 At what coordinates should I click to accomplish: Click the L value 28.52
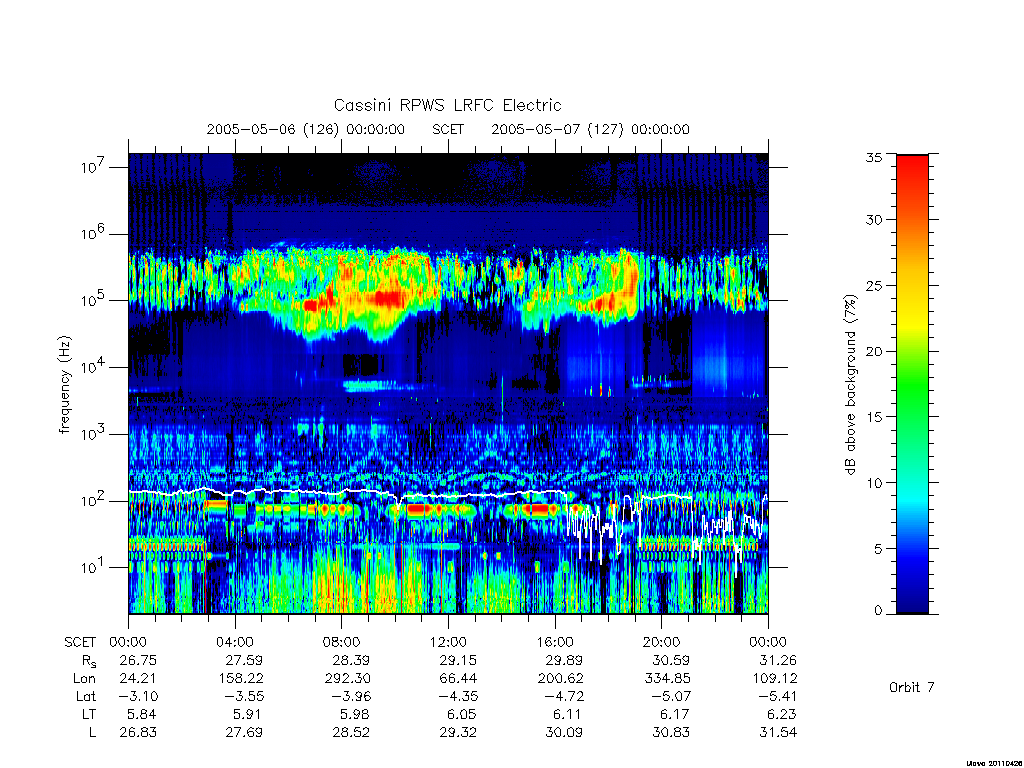tap(351, 733)
